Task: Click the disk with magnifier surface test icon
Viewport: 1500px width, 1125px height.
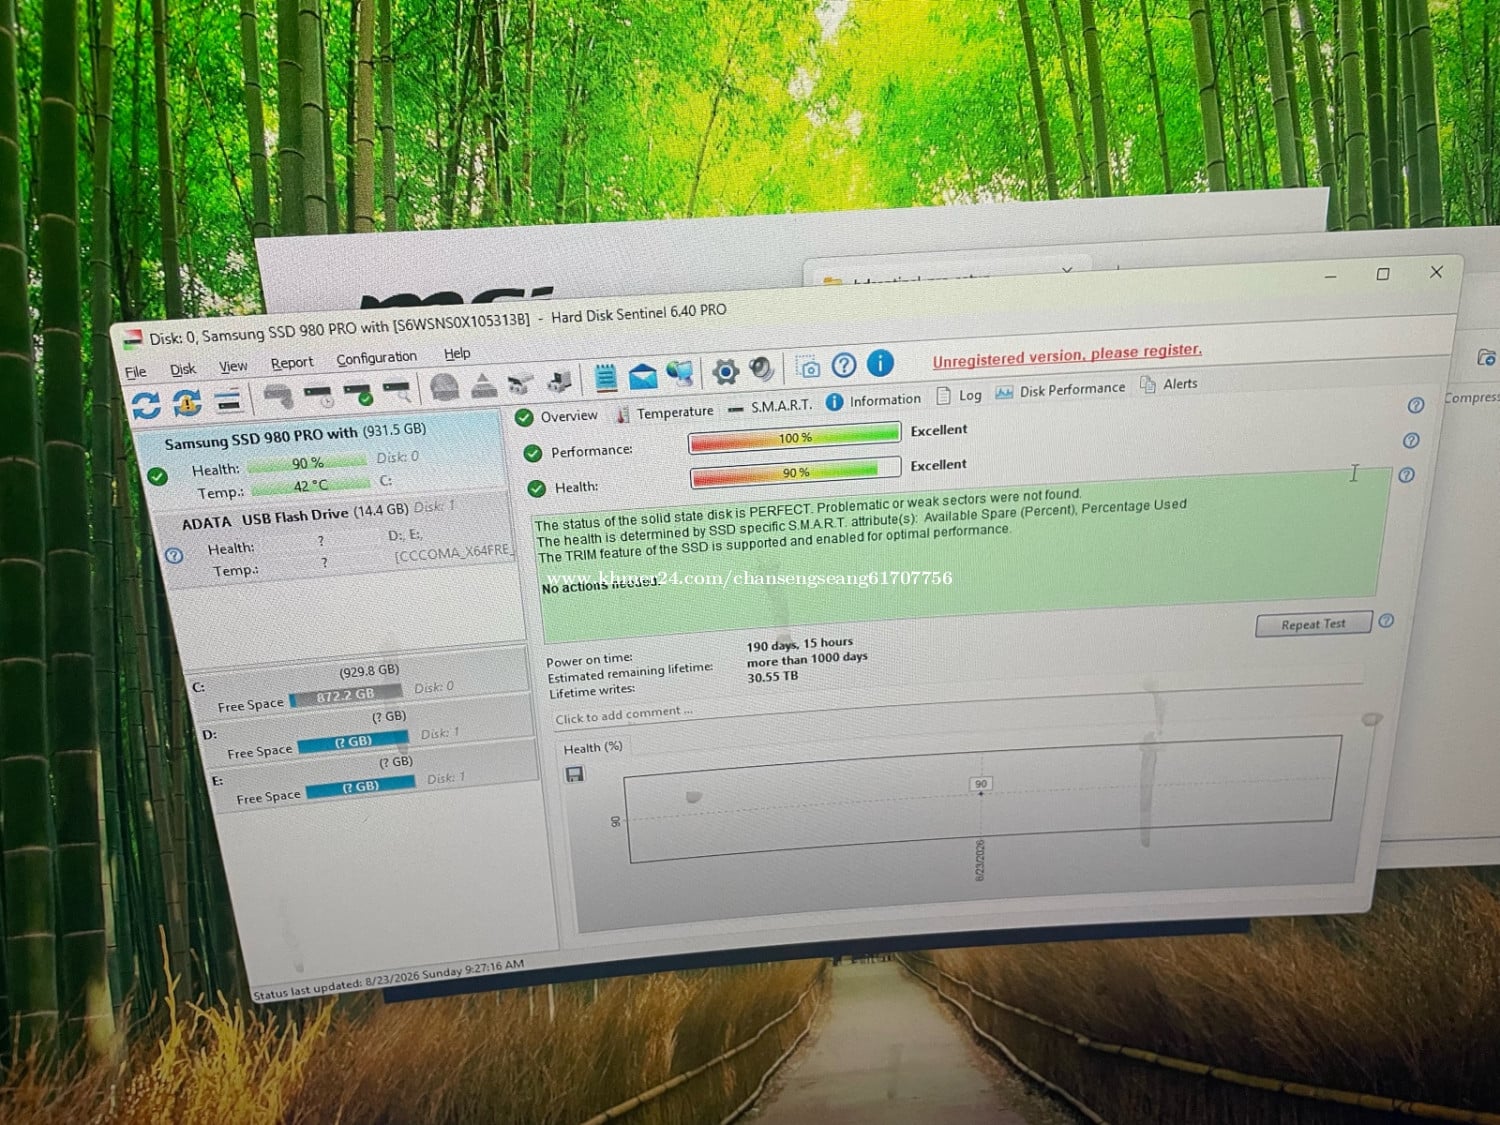Action: point(397,391)
